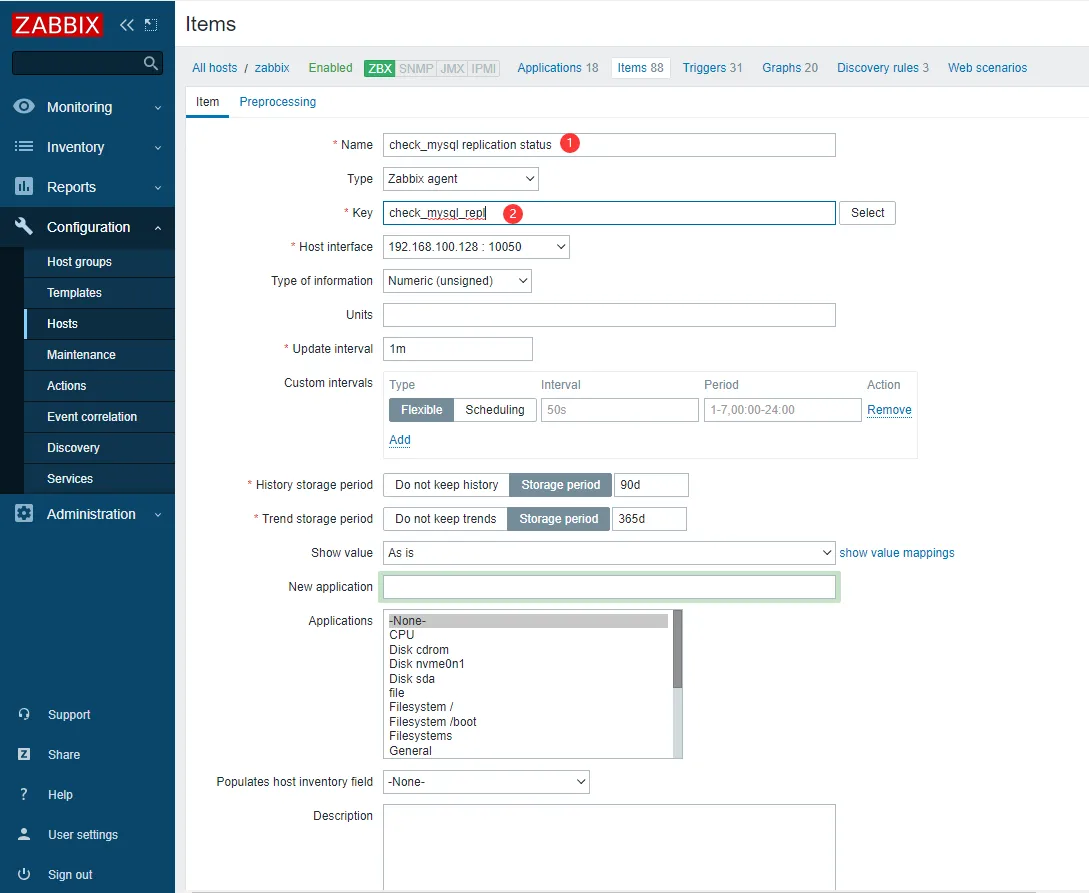
Task: Click the green ZBX availability badge
Action: click(379, 68)
